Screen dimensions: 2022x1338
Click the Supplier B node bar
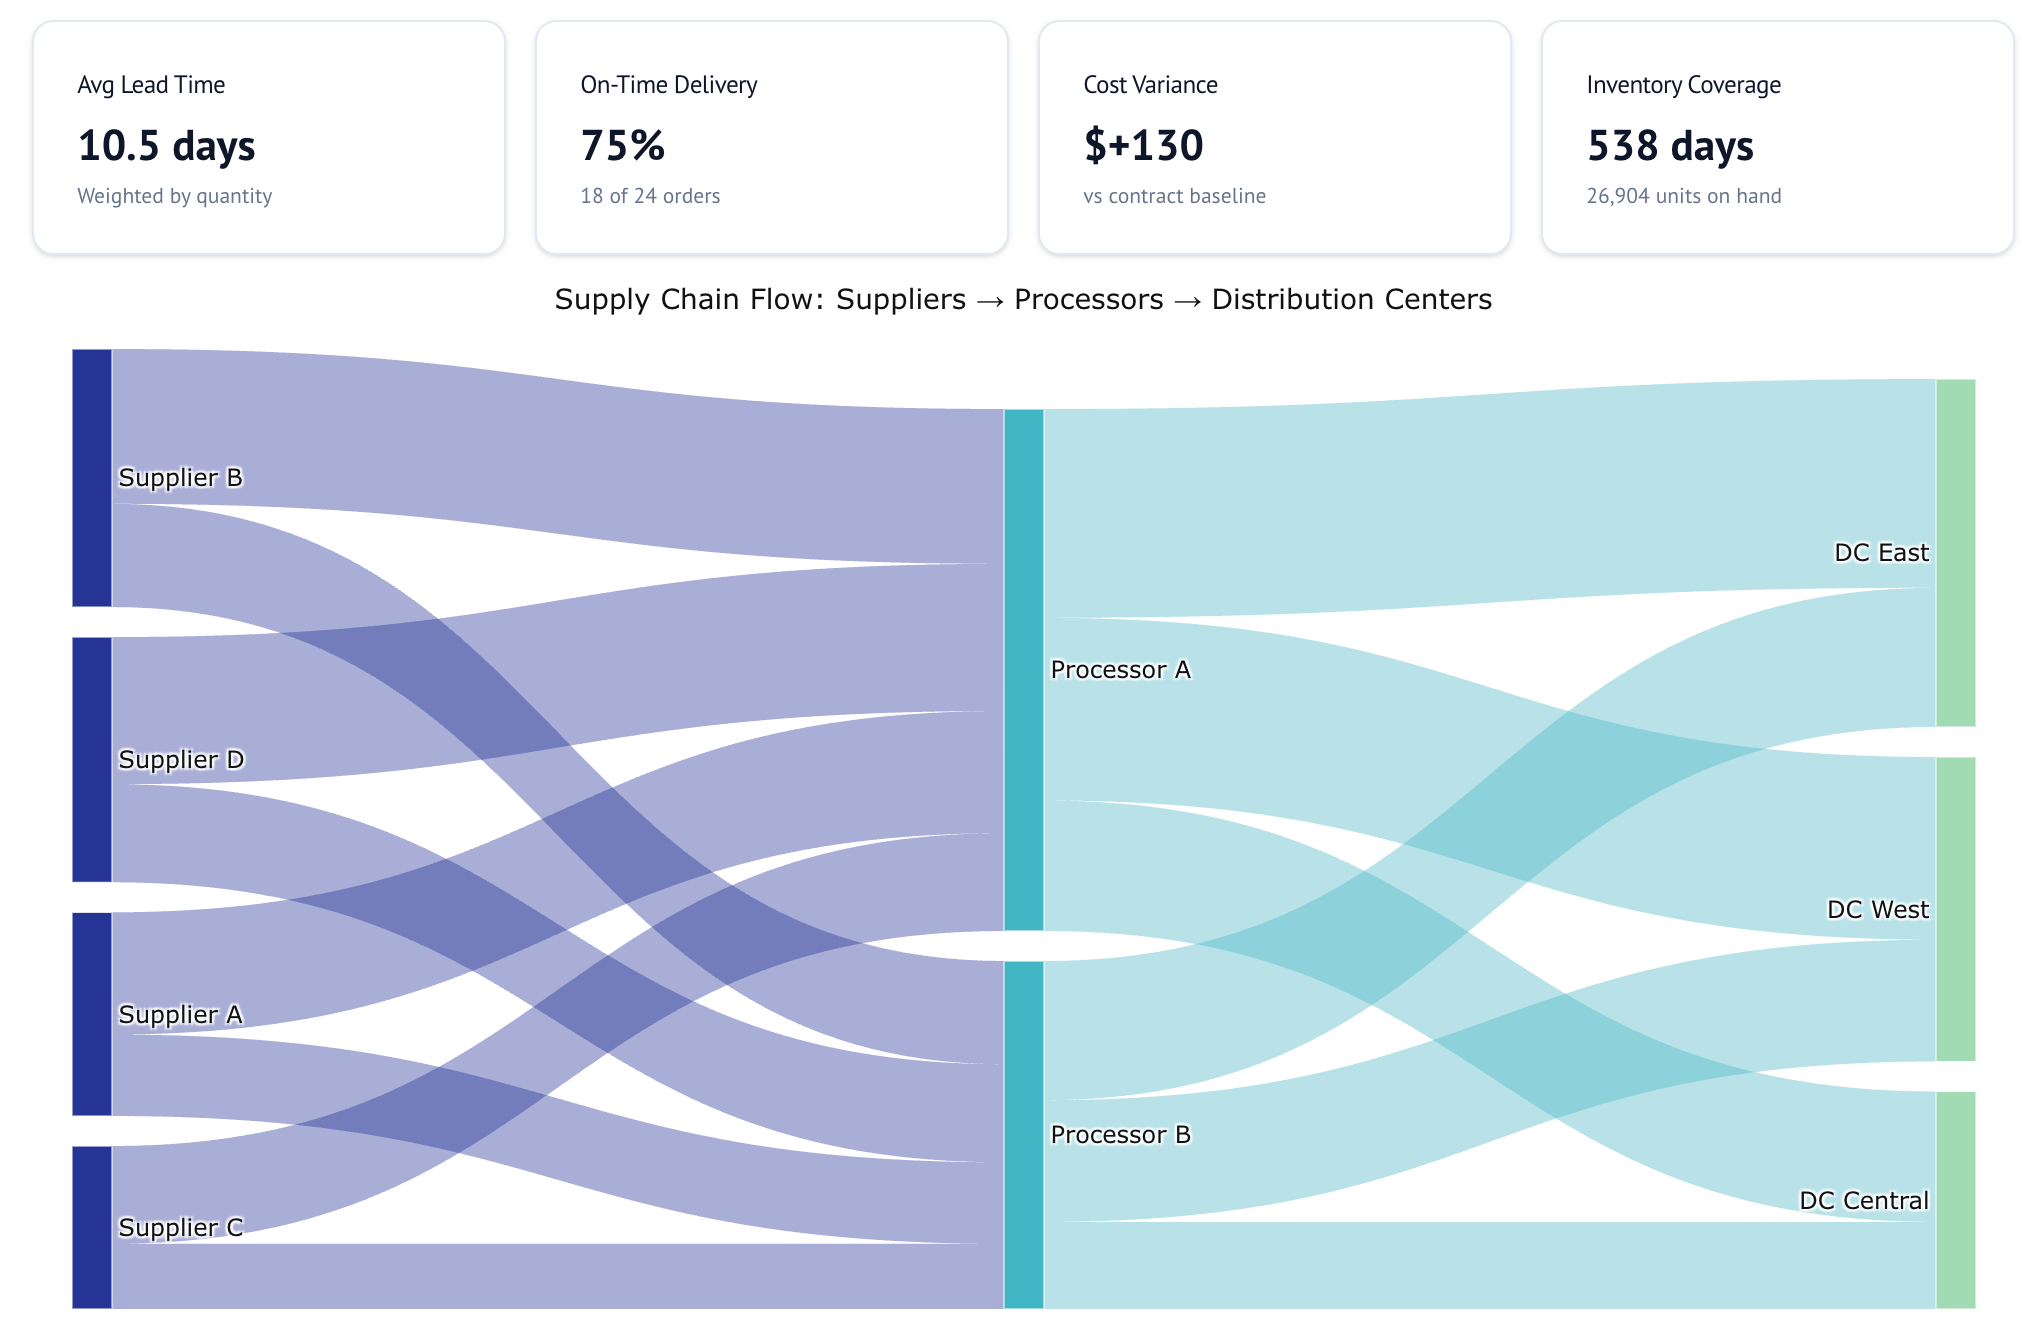pos(92,477)
